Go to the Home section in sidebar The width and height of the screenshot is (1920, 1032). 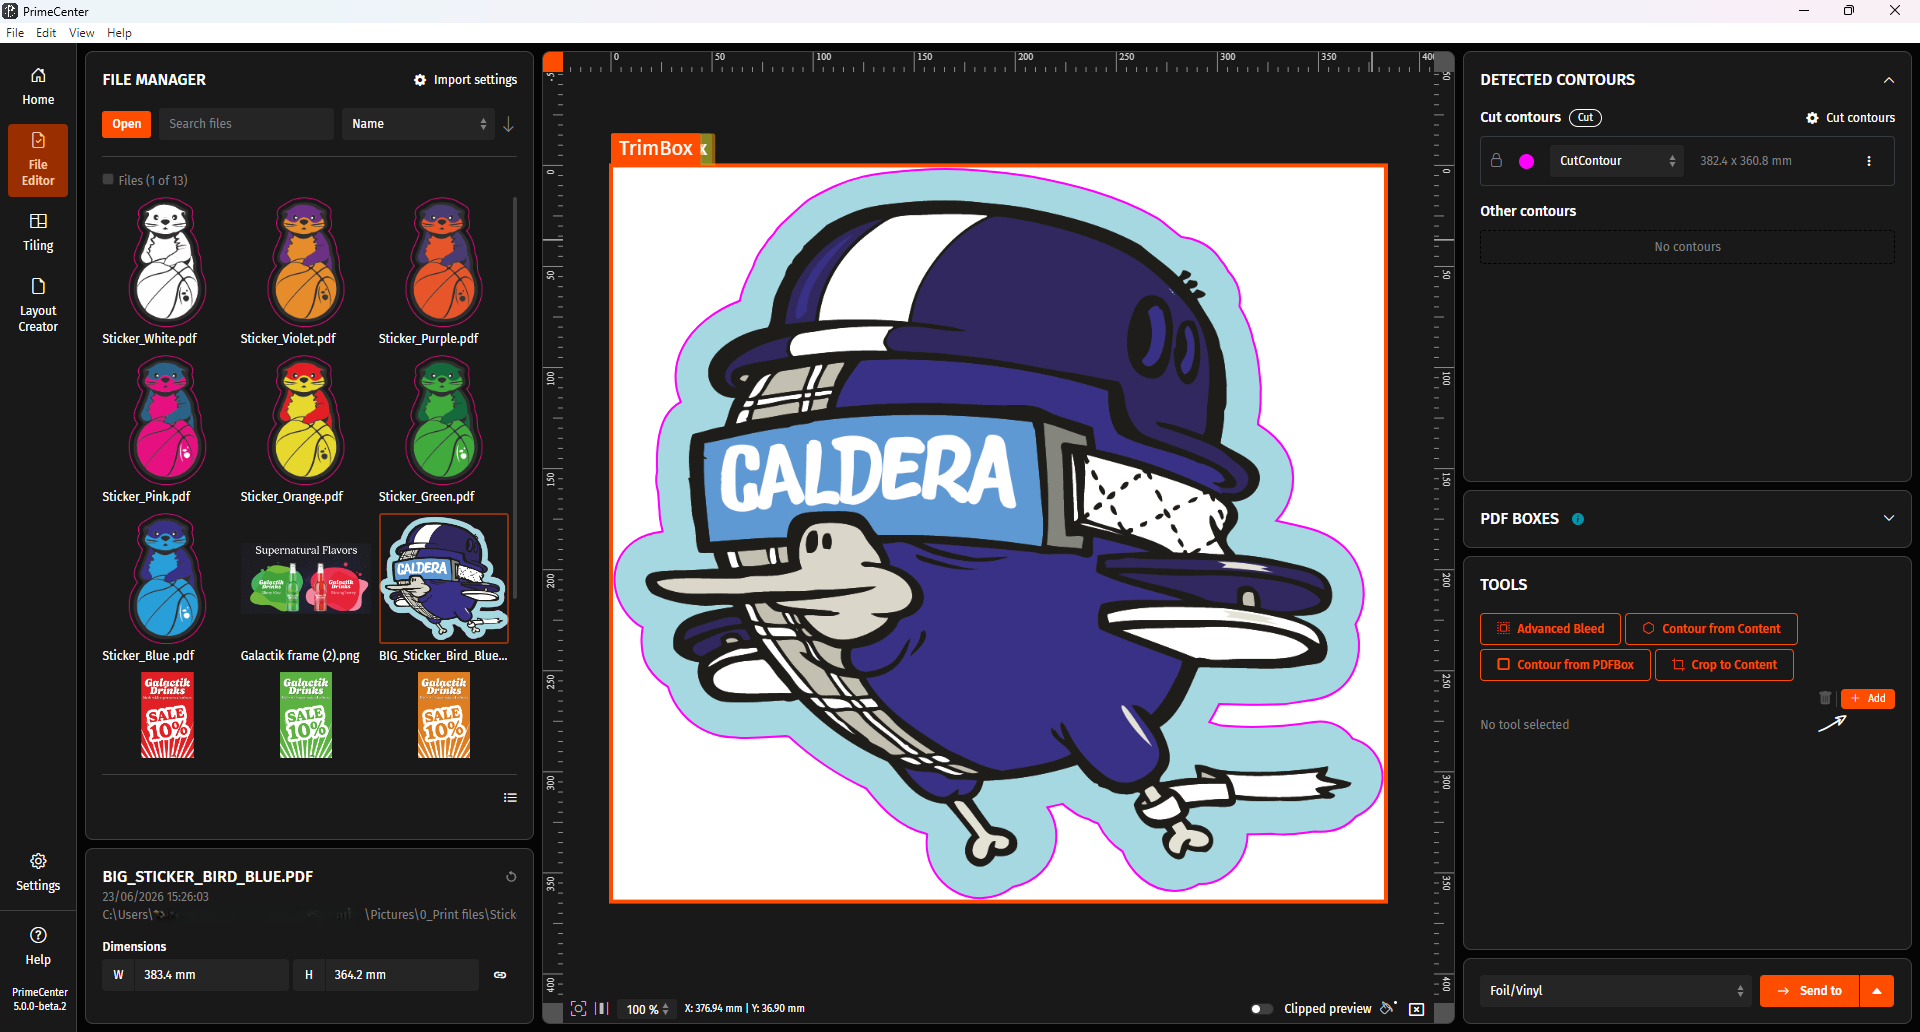[38, 87]
